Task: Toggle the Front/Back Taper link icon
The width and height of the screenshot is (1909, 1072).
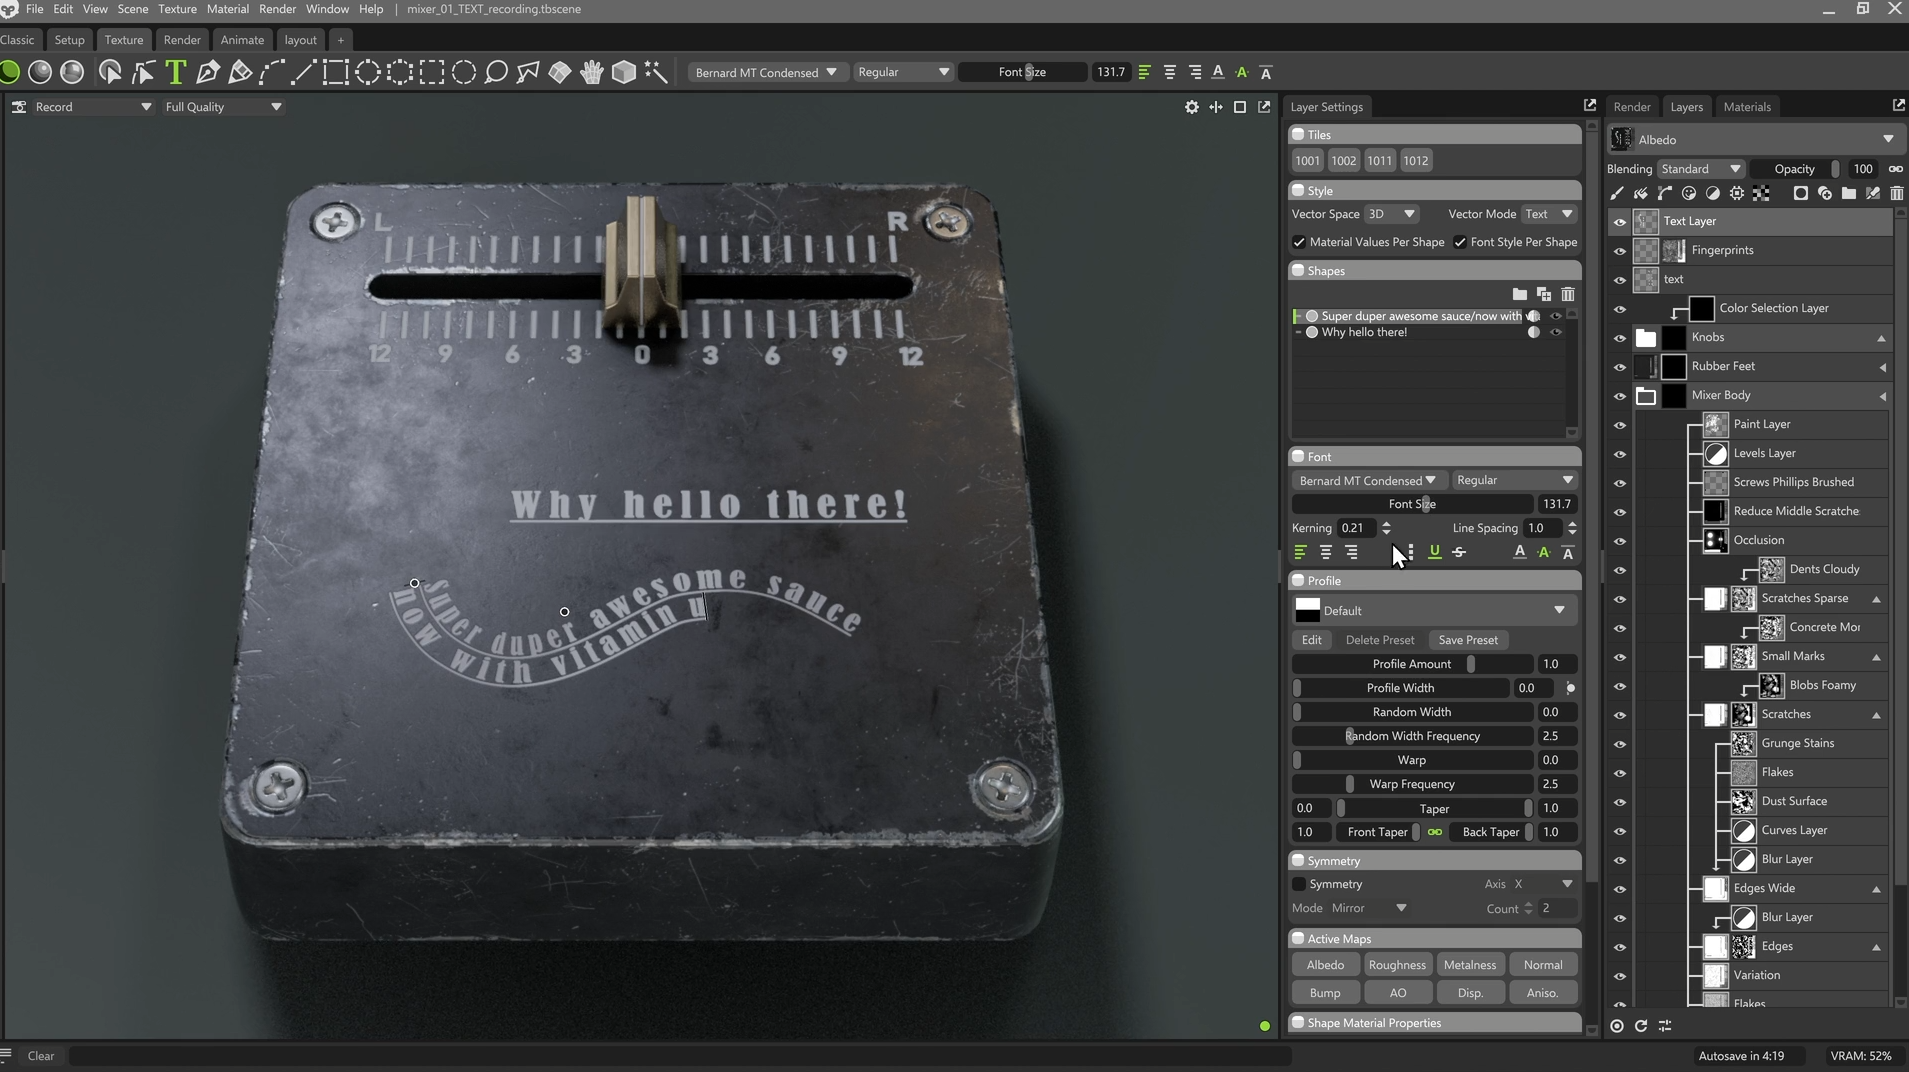Action: tap(1434, 832)
